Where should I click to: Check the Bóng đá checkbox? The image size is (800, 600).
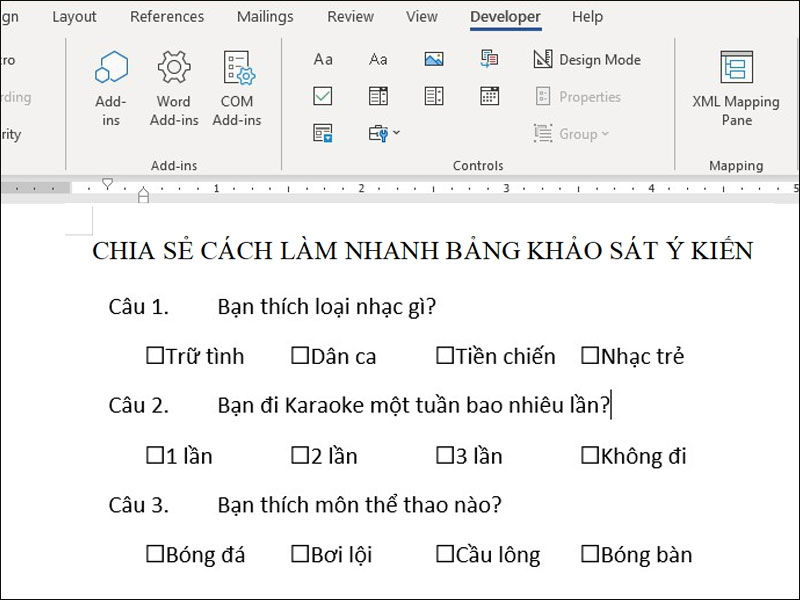tap(155, 554)
